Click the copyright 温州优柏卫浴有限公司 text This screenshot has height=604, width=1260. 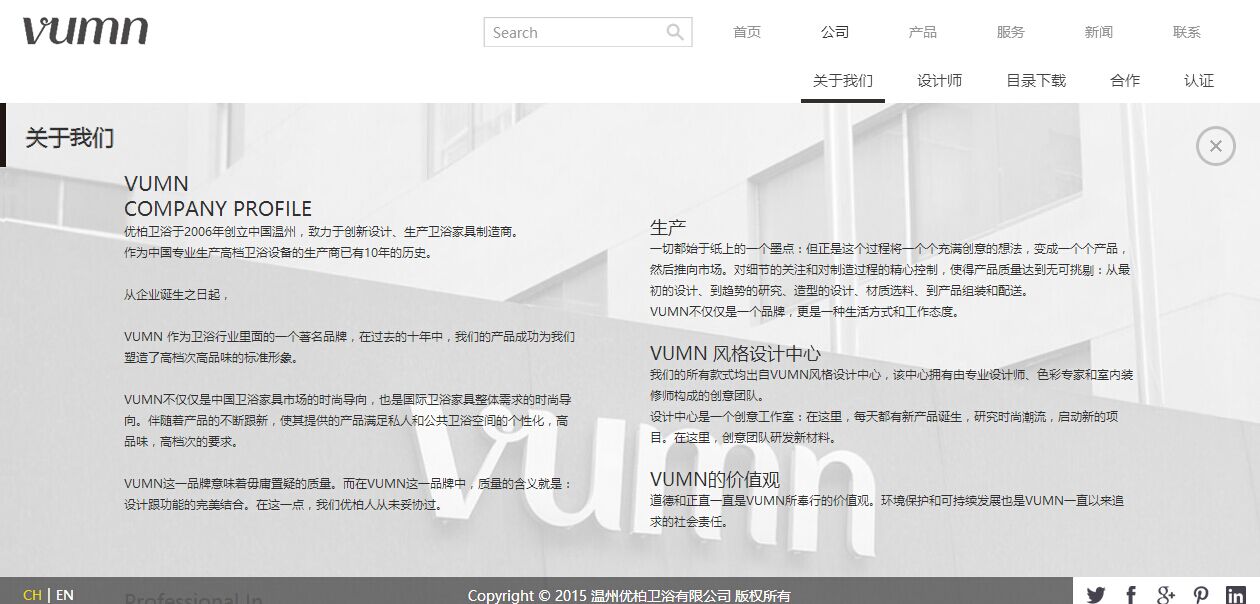pyautogui.click(x=661, y=596)
